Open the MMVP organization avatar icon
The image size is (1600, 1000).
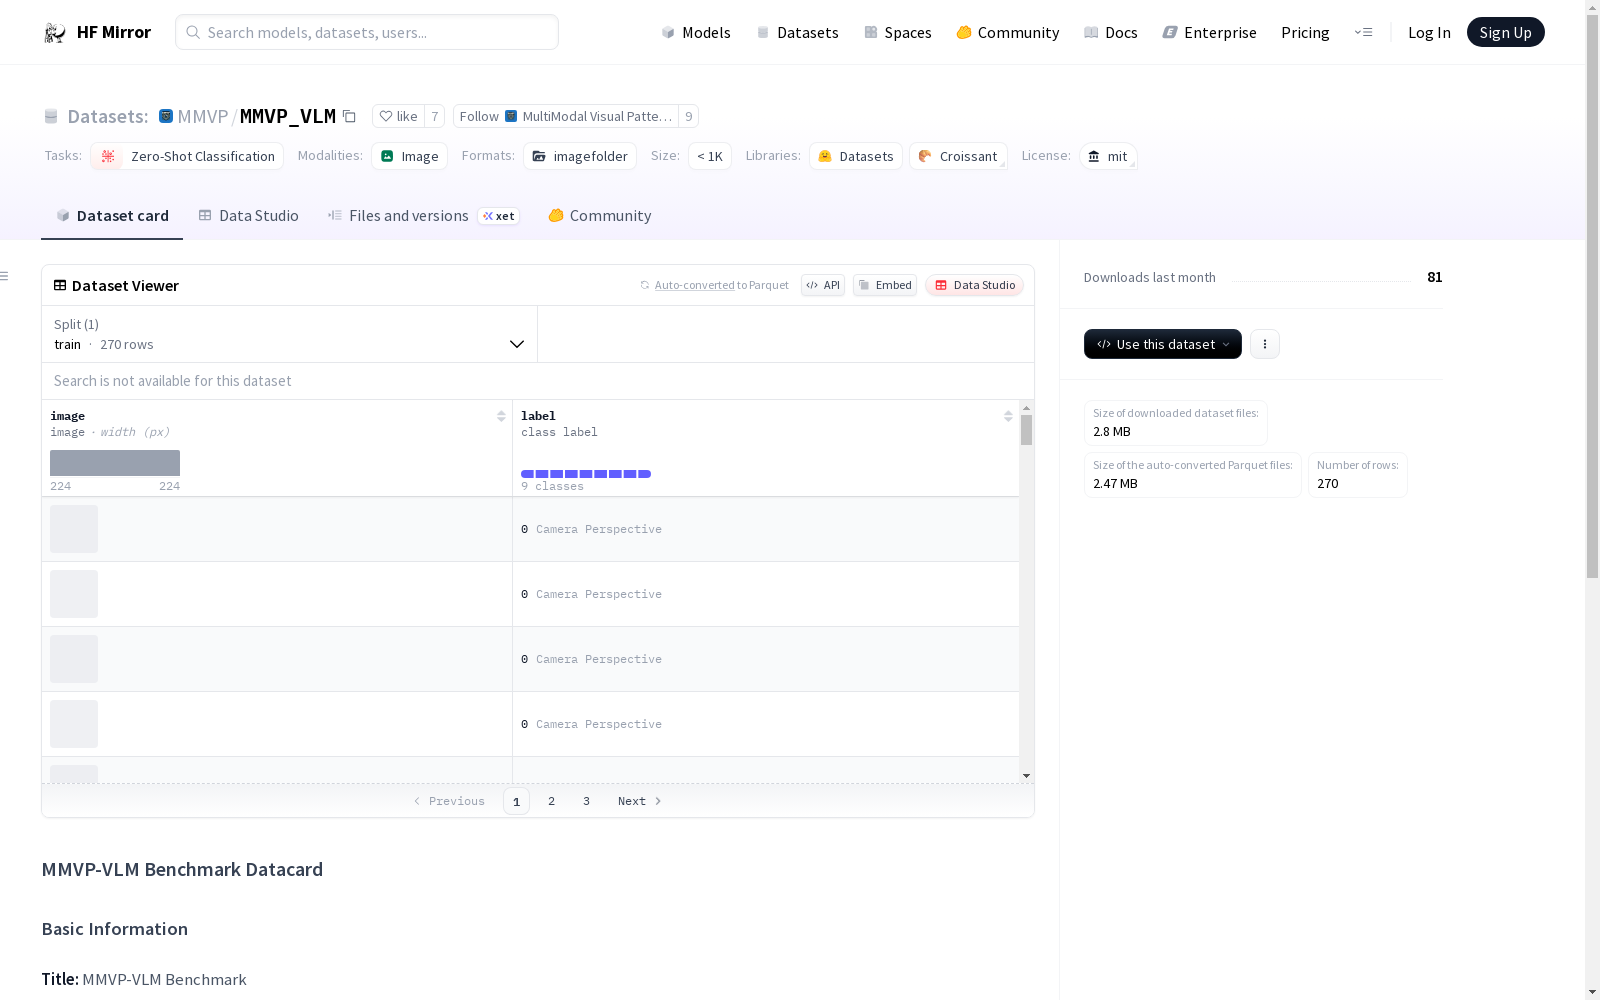click(166, 116)
